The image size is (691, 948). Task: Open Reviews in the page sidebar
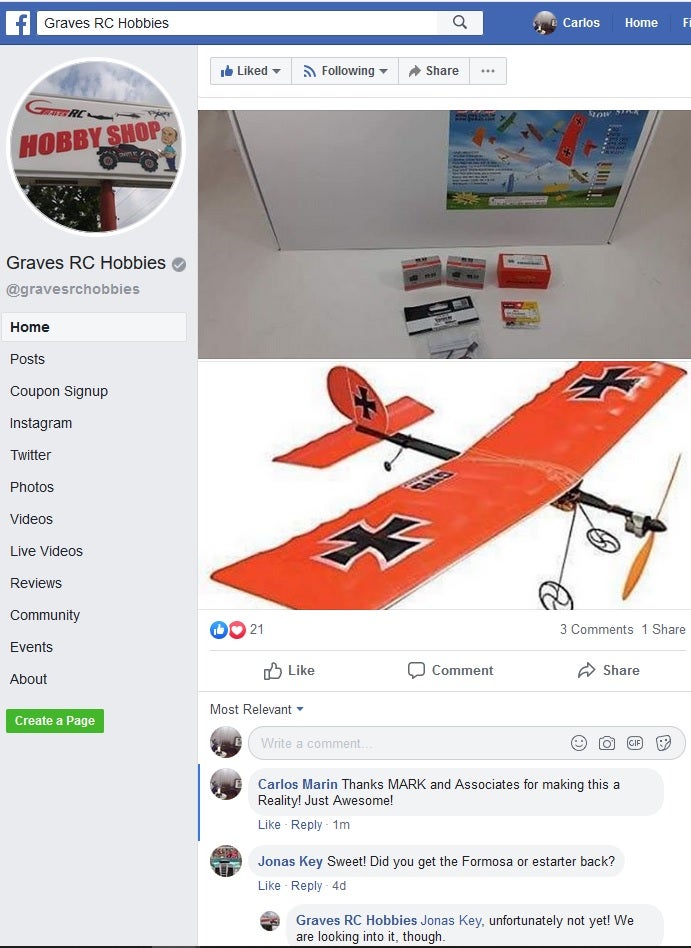click(36, 583)
